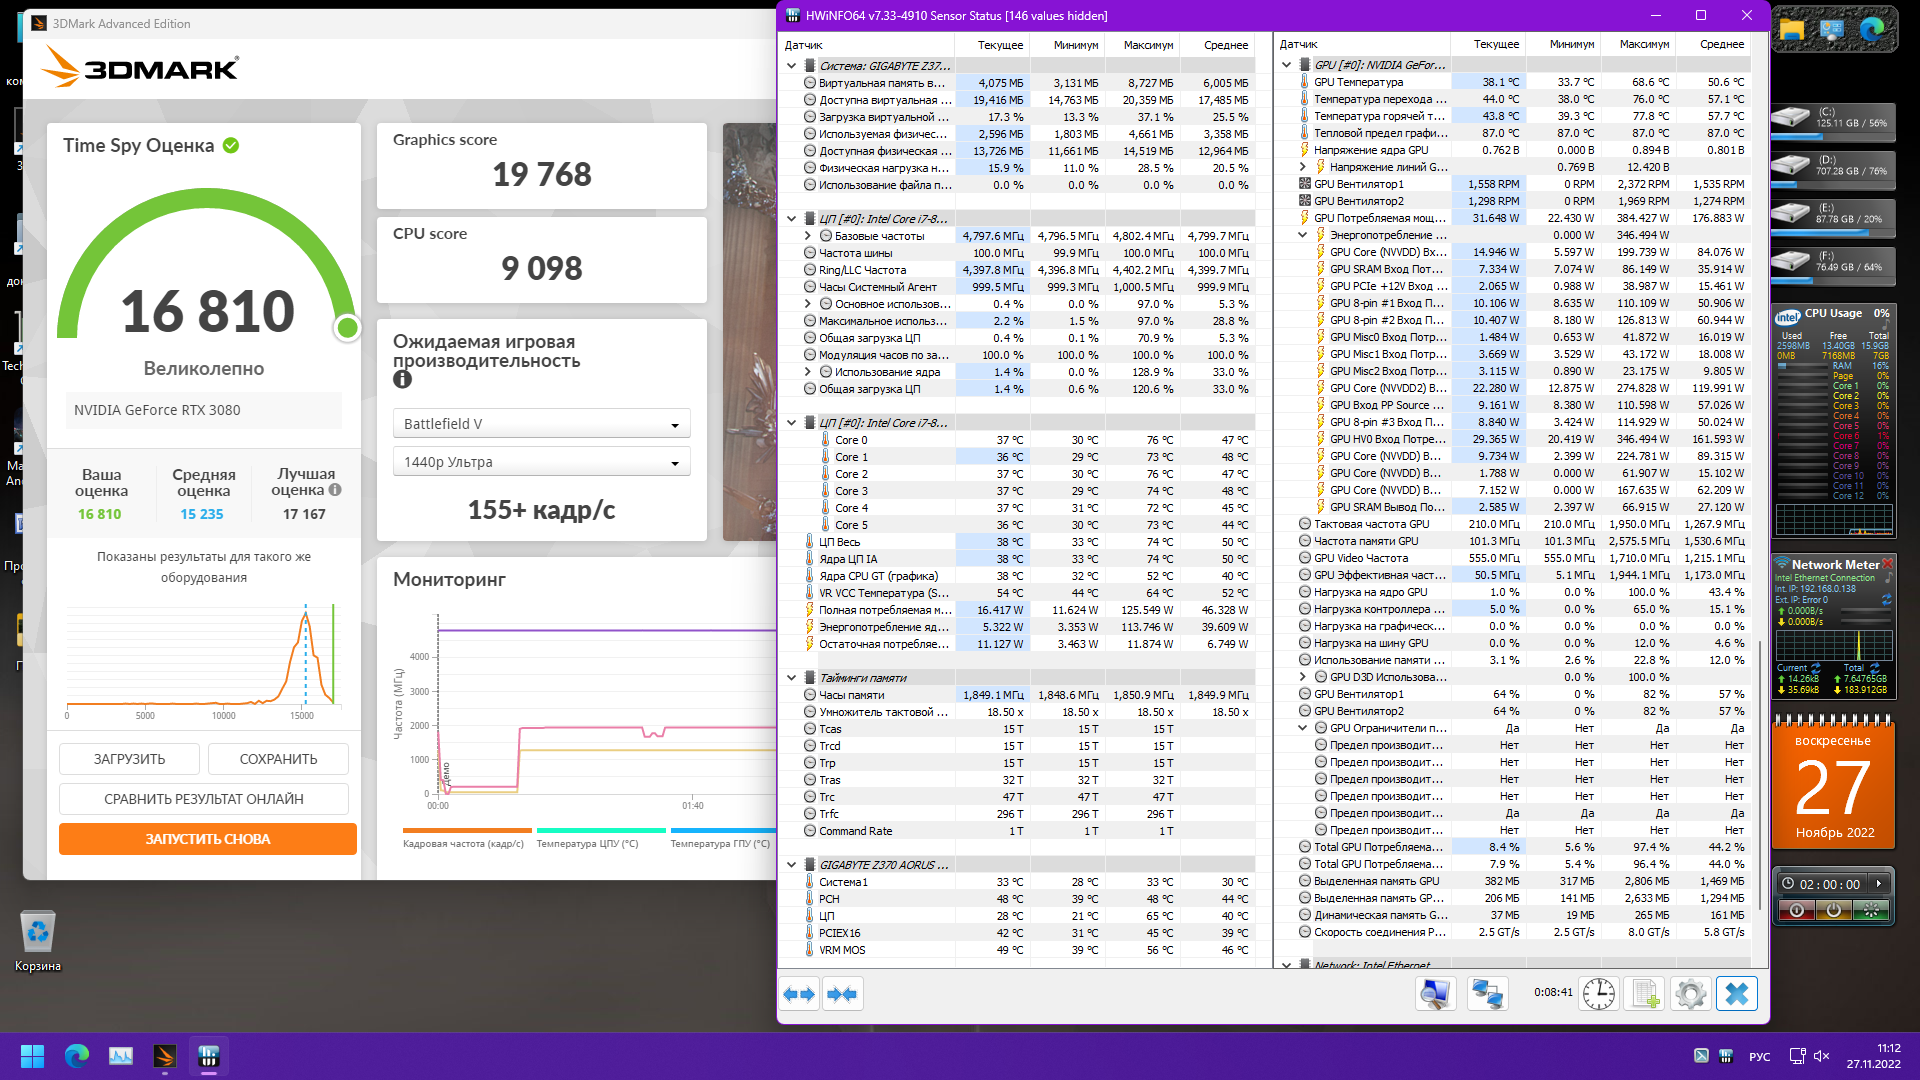This screenshot has height=1080, width=1920.
Task: Click the expand columns arrows icon in HWiNFO
Action: click(x=799, y=994)
